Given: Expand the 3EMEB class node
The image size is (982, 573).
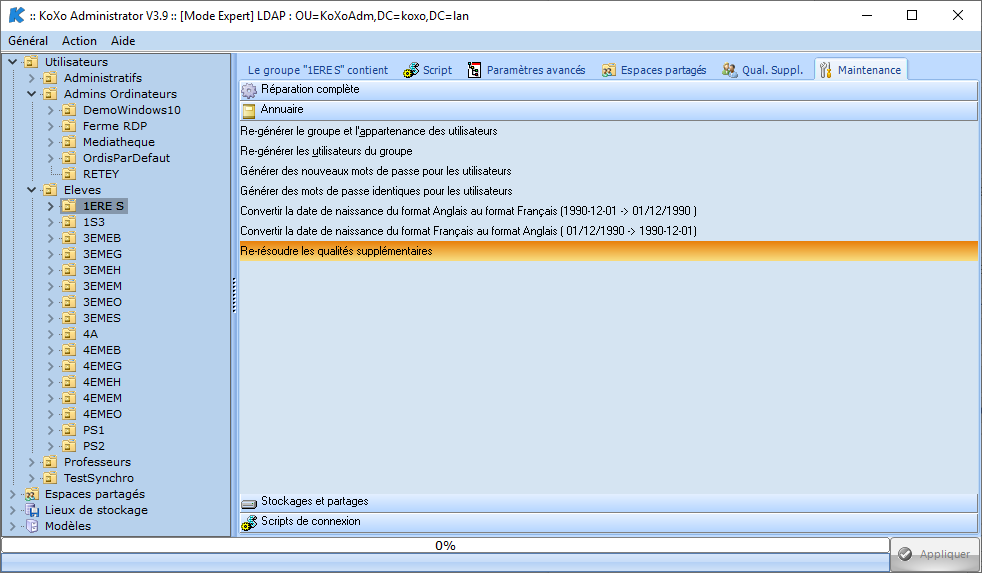Looking at the screenshot, I should click(x=51, y=238).
